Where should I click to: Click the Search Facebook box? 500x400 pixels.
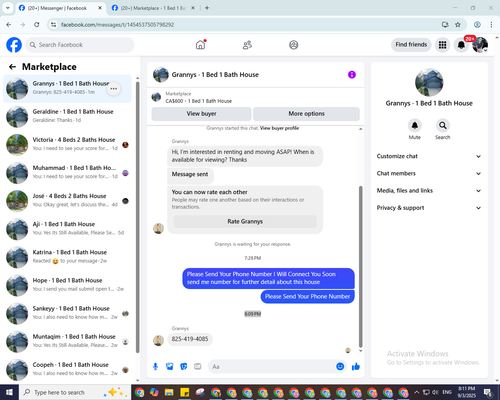pyautogui.click(x=80, y=45)
